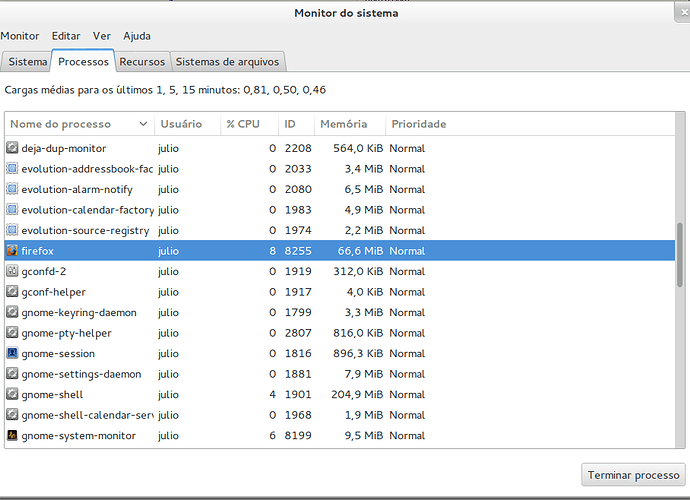The height and width of the screenshot is (500, 690).
Task: Select the Processos tab
Action: coord(83,61)
